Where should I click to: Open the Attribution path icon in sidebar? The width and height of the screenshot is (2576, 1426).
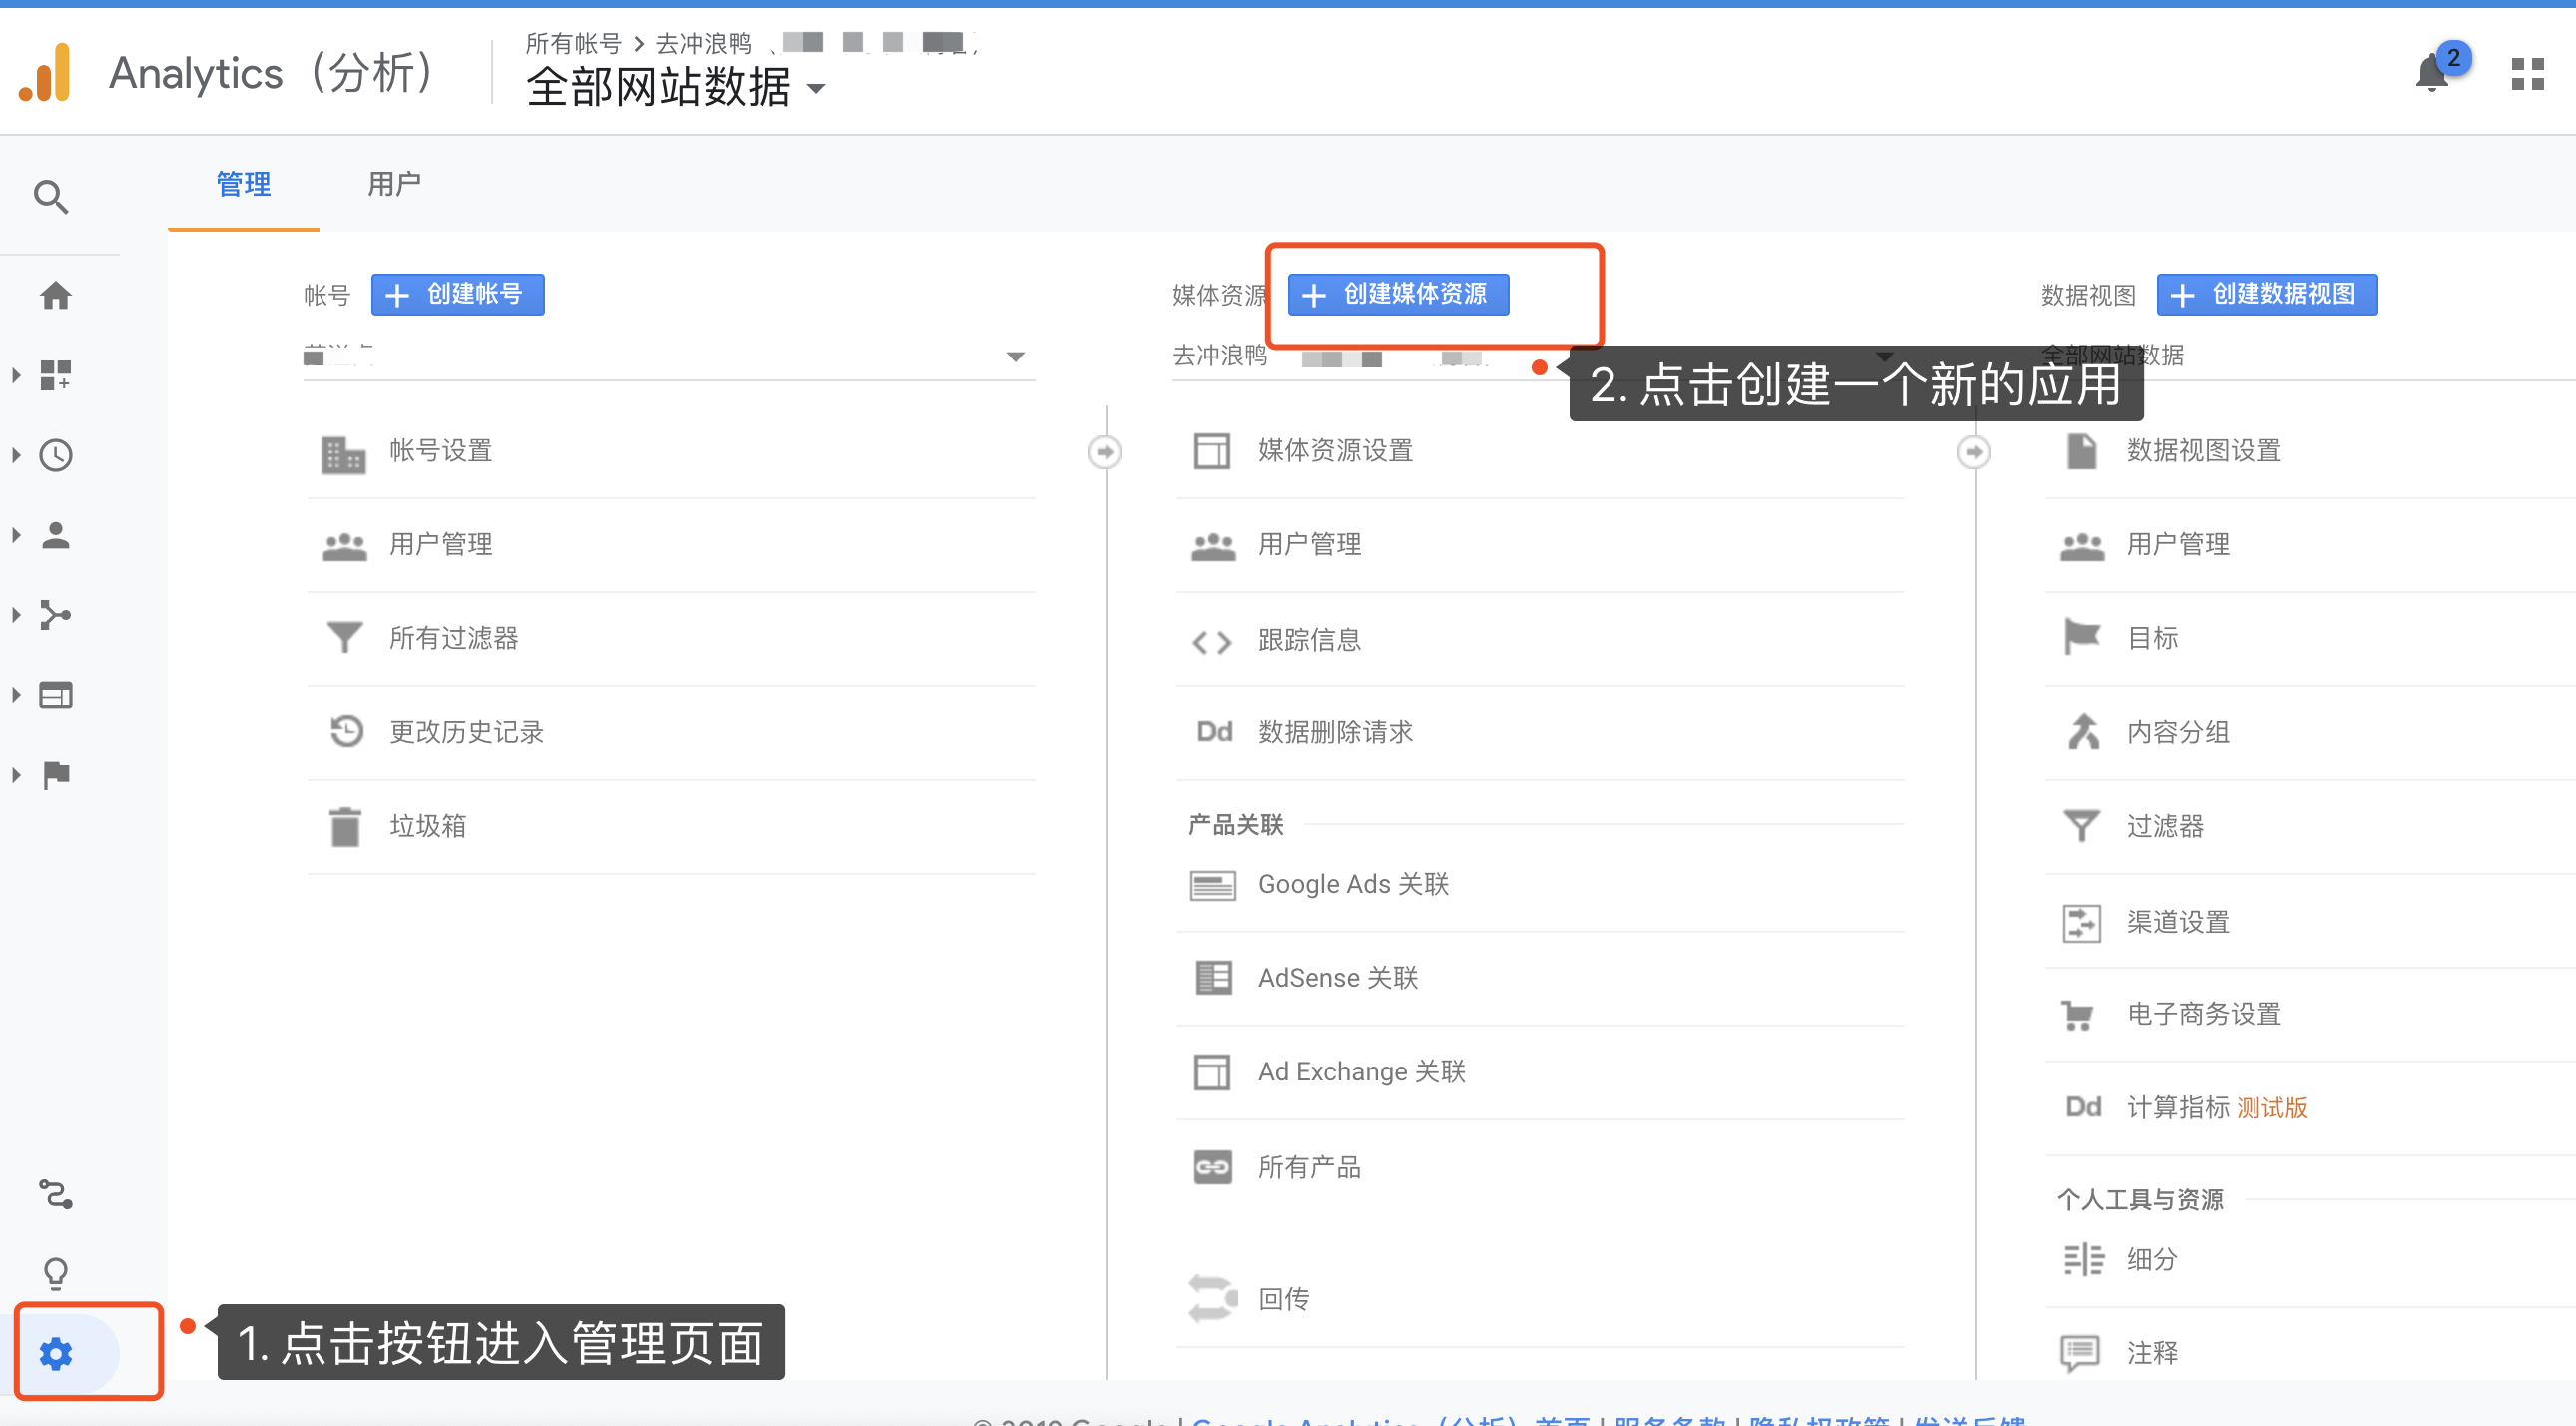pyautogui.click(x=56, y=1194)
